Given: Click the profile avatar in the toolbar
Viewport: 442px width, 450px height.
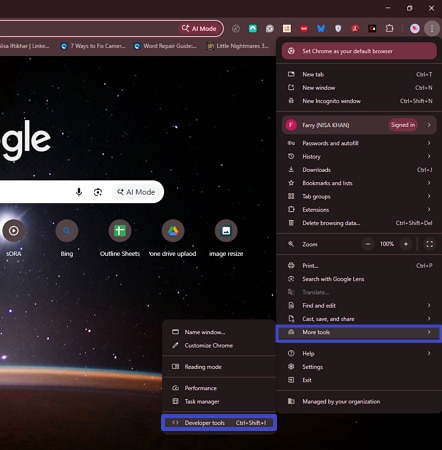Looking at the screenshot, I should [415, 29].
